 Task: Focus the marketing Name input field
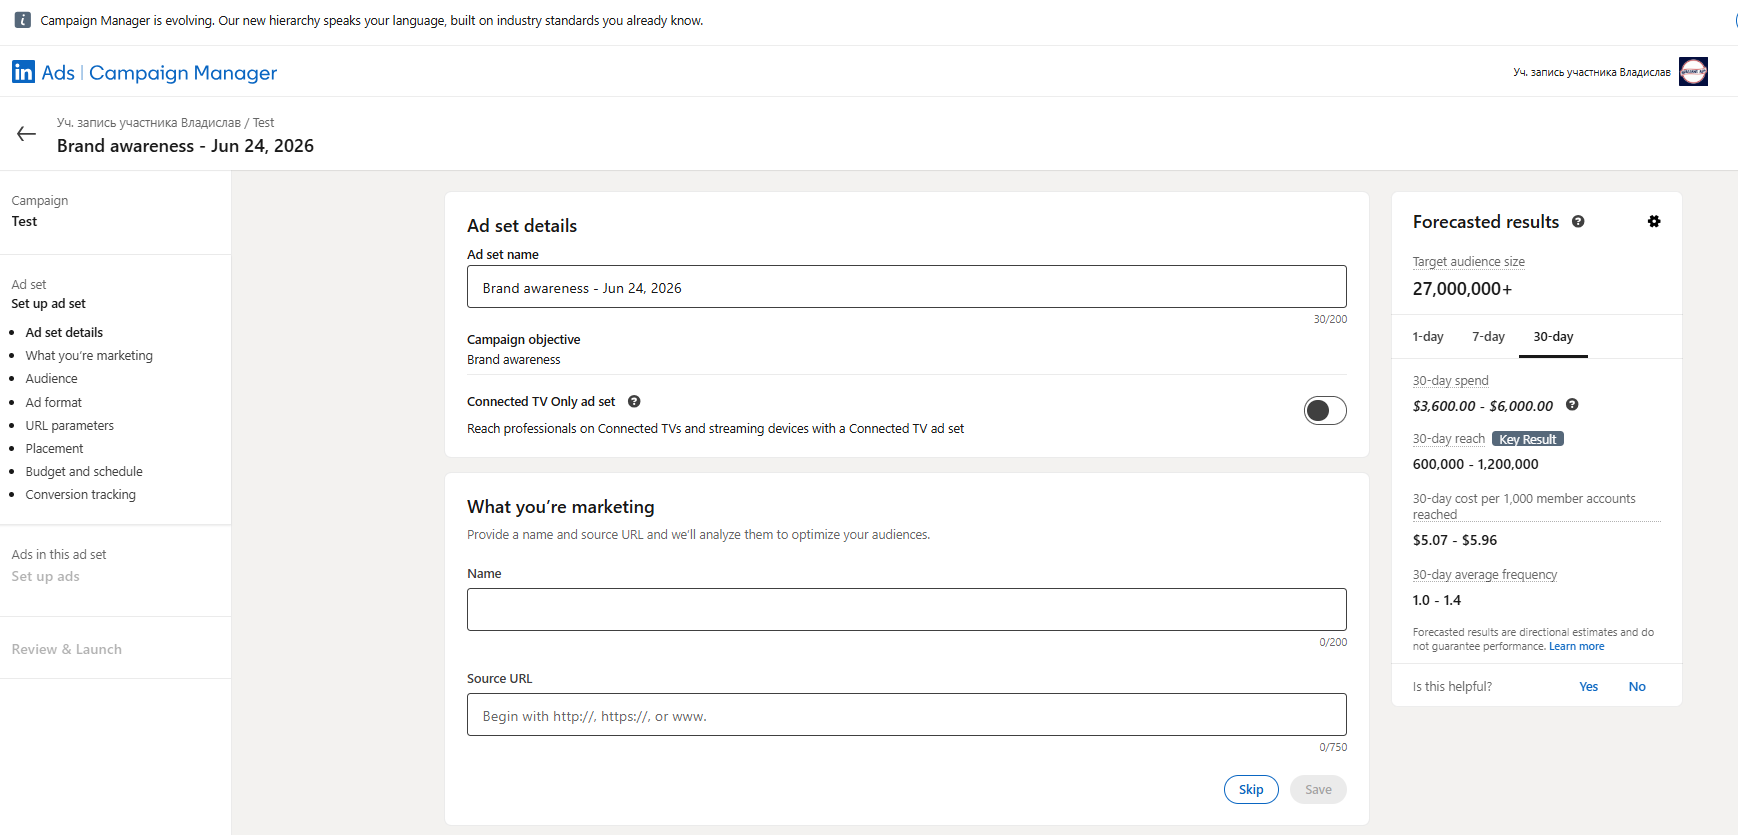[x=906, y=610]
